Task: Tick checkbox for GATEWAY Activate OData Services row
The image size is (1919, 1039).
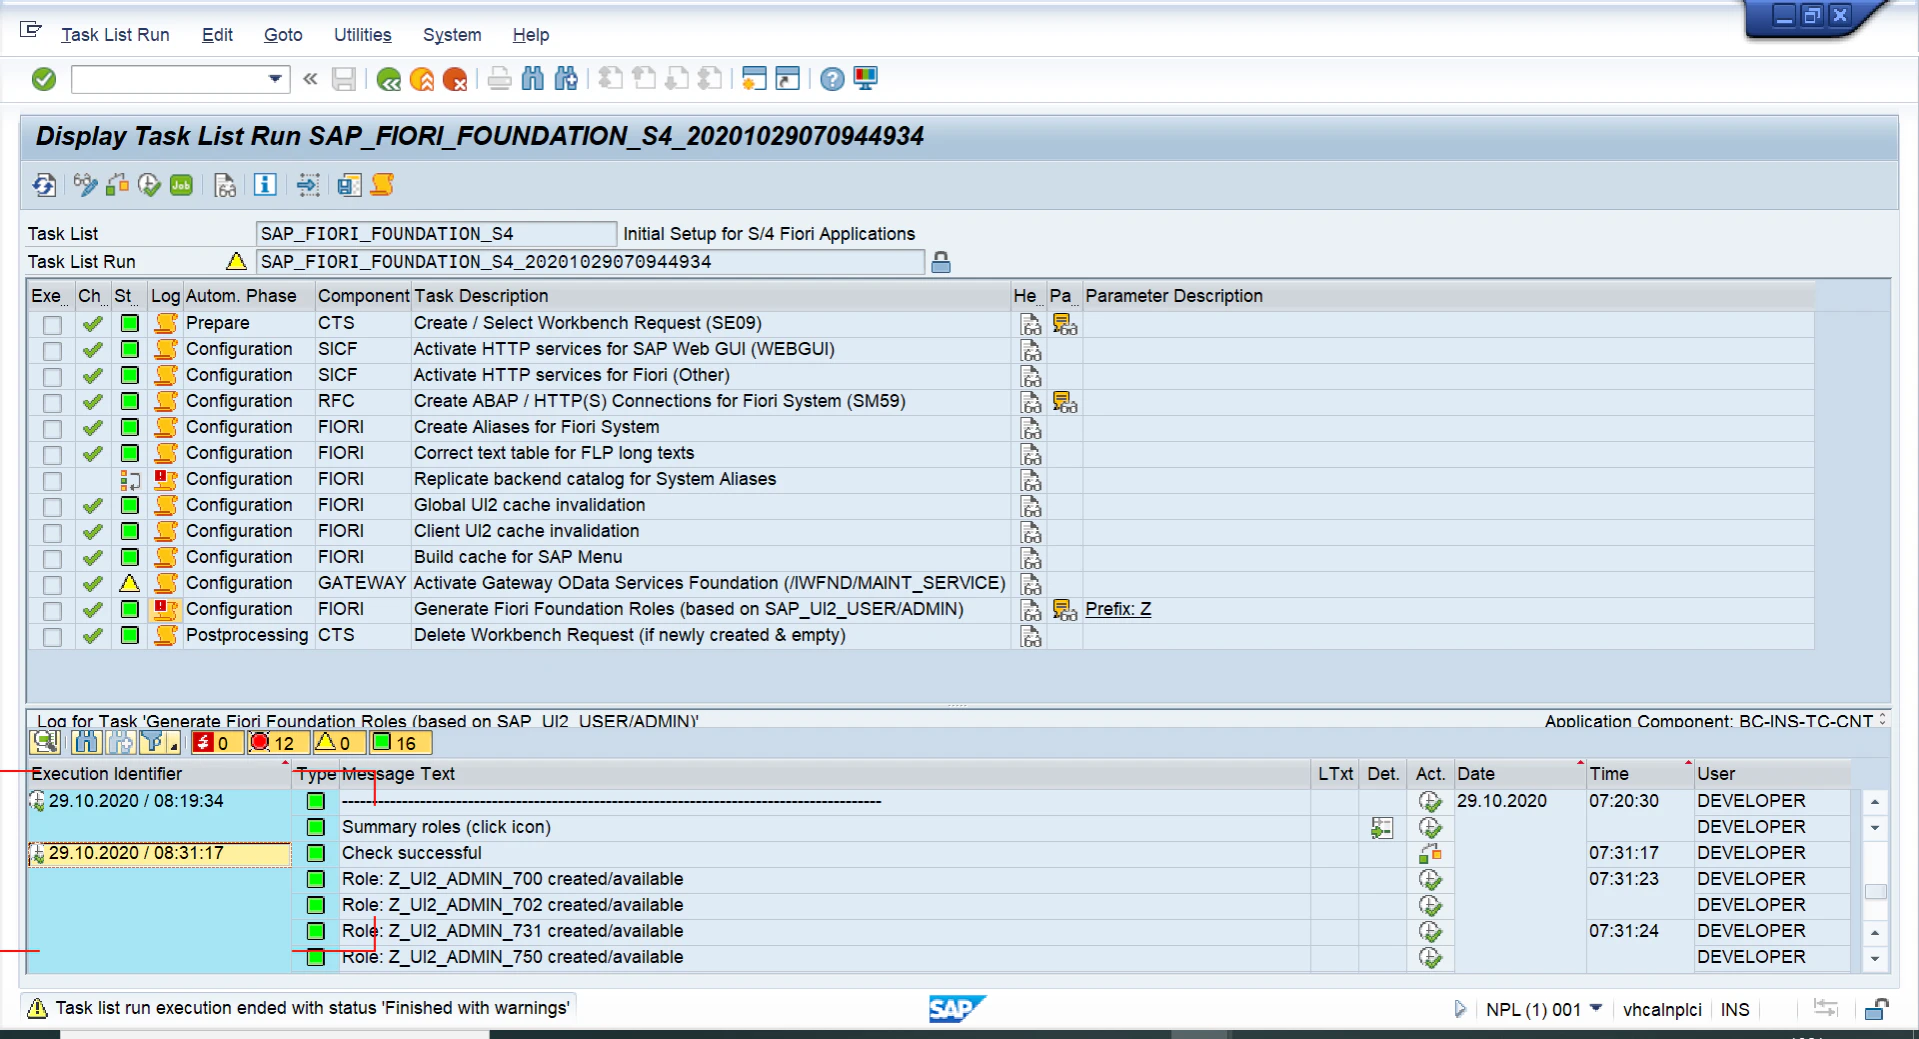Action: (x=52, y=585)
